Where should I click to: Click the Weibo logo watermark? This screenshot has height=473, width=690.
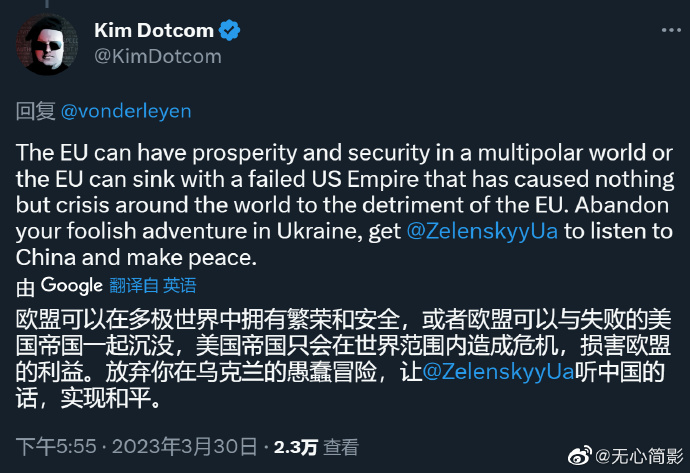coord(578,455)
